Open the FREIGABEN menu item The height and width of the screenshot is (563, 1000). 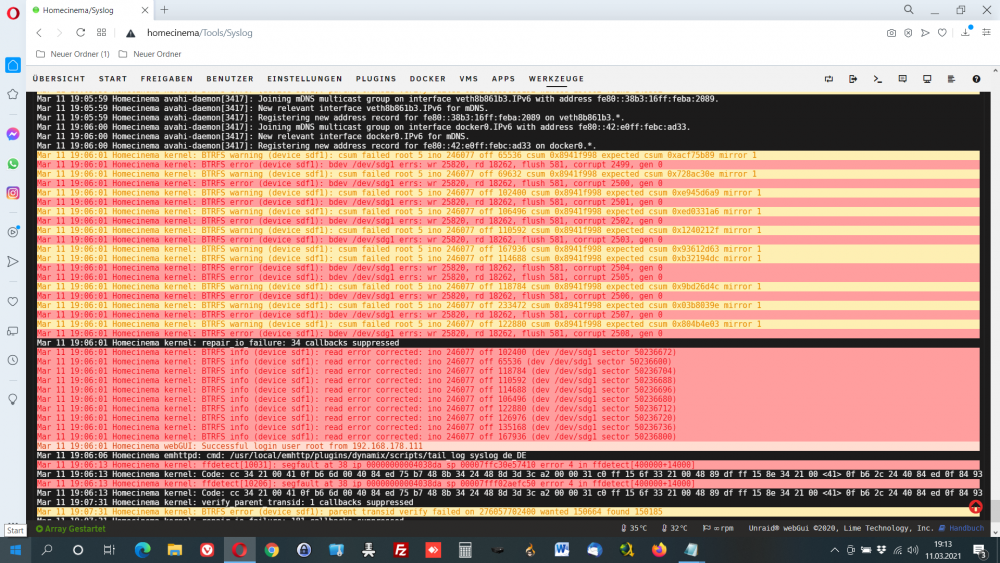tap(166, 79)
